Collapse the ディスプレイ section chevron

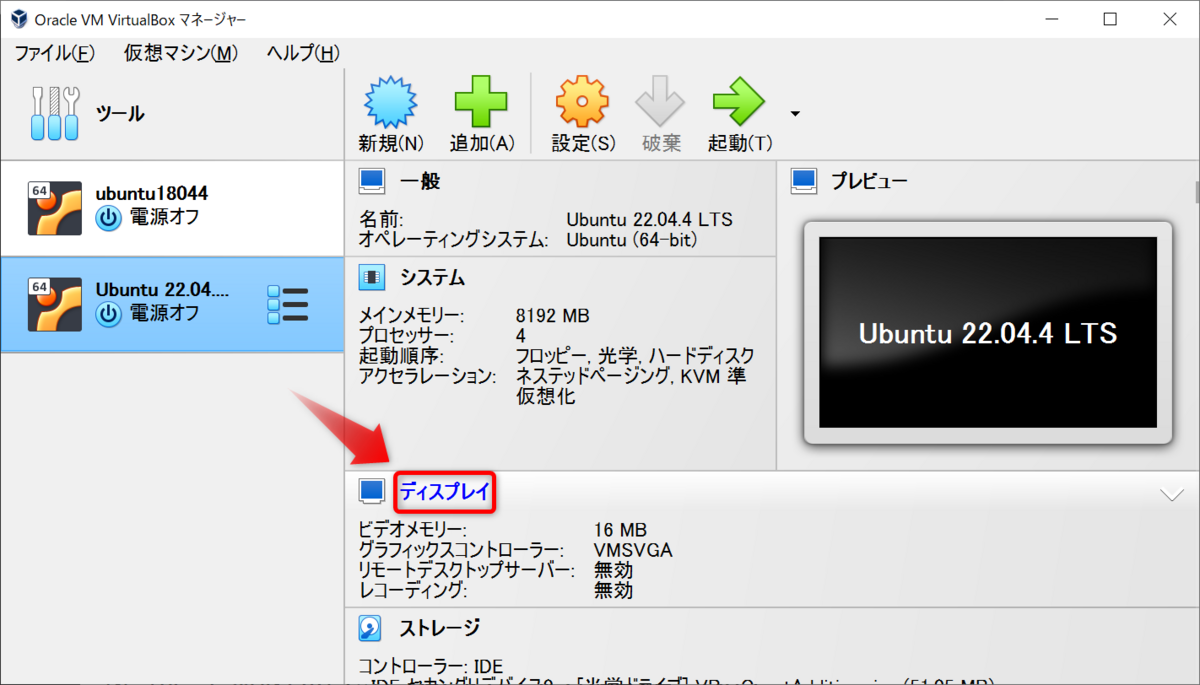coord(1172,494)
